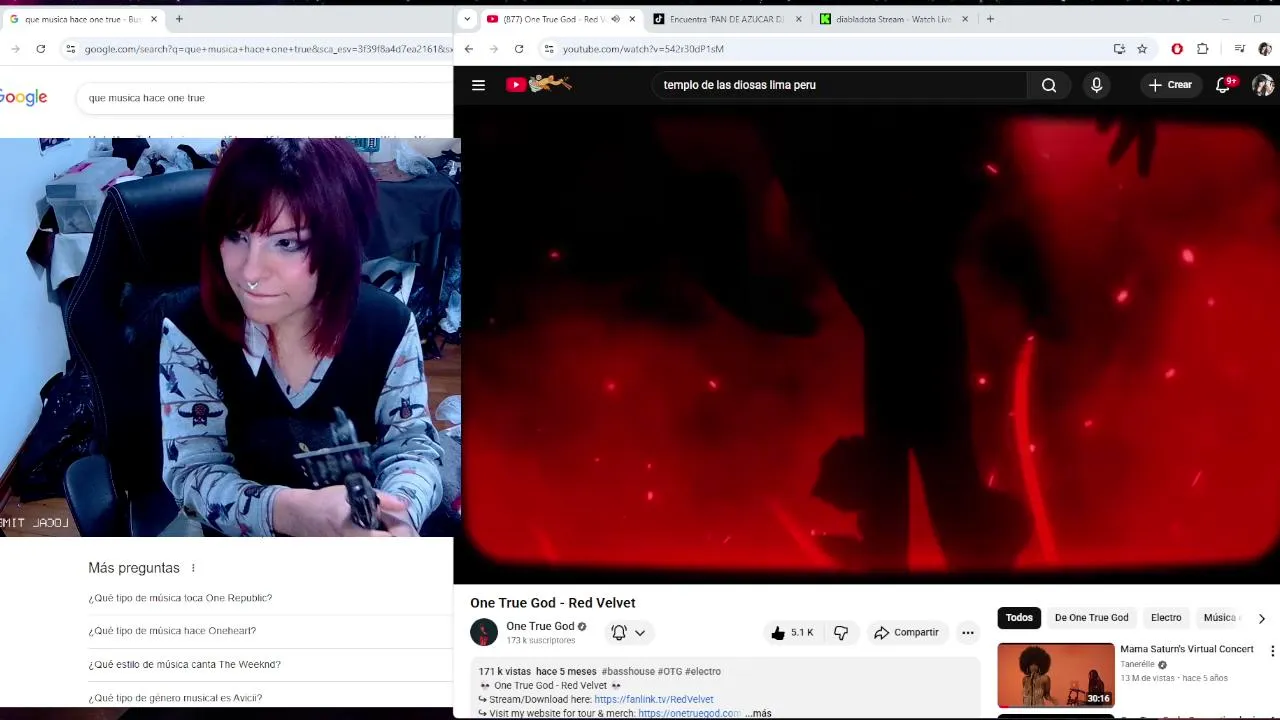Go back in YouTube browser window
This screenshot has width=1280, height=720.
(469, 48)
